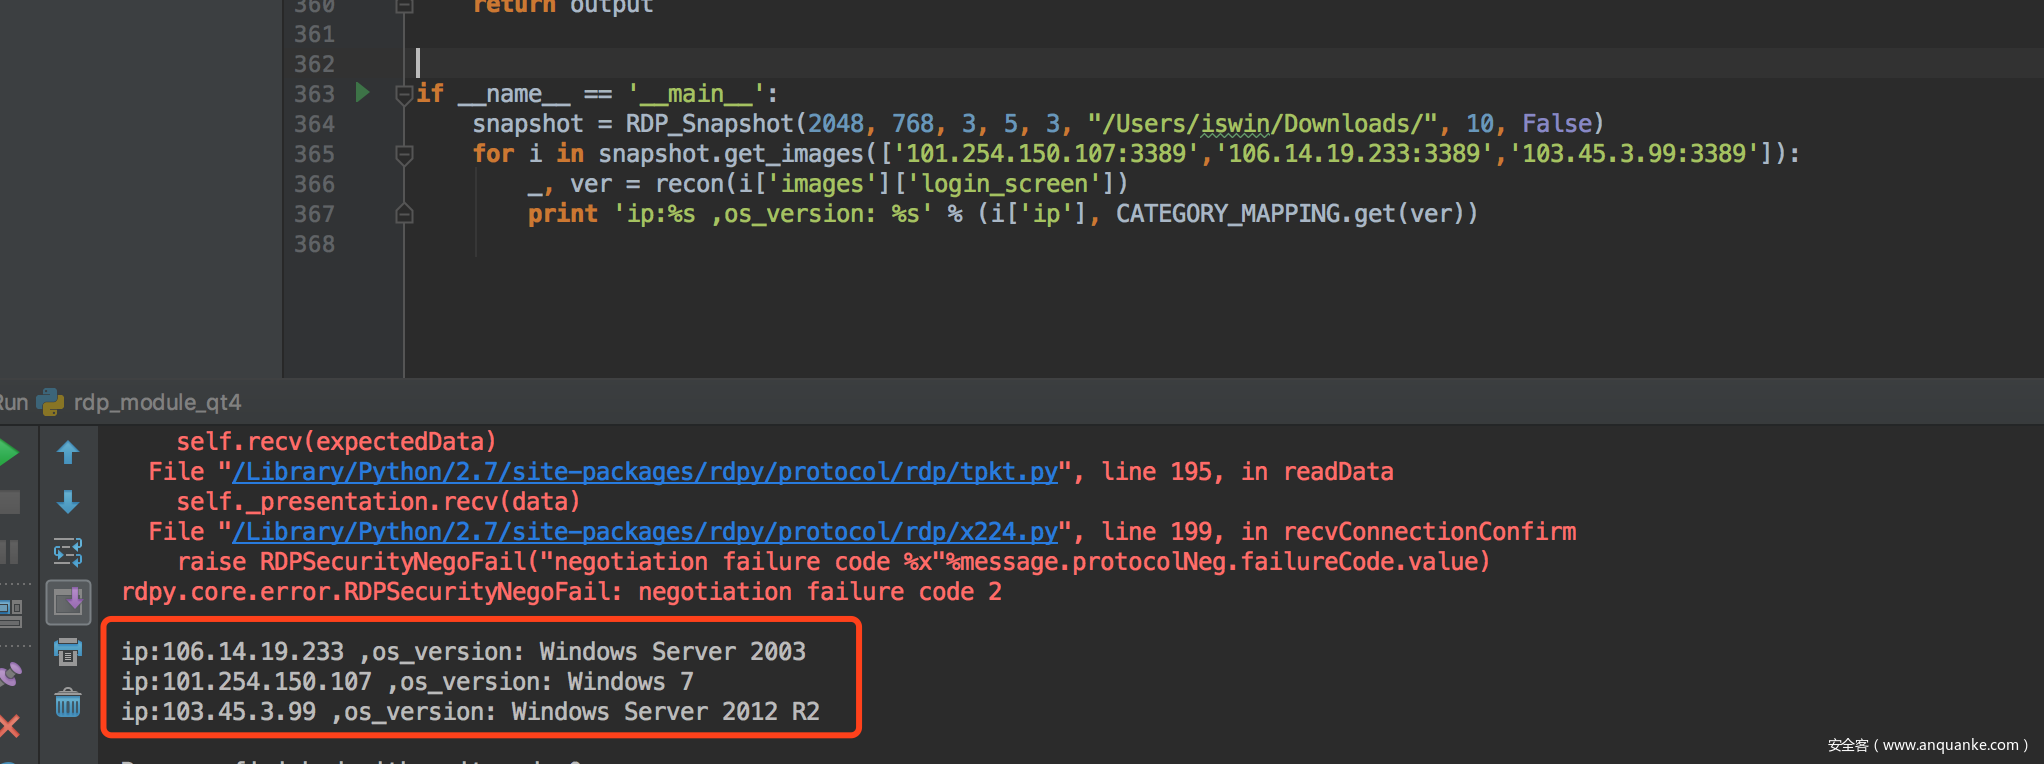Click the Windows Server 2003 output line
Image resolution: width=2044 pixels, height=764 pixels.
pos(463,652)
